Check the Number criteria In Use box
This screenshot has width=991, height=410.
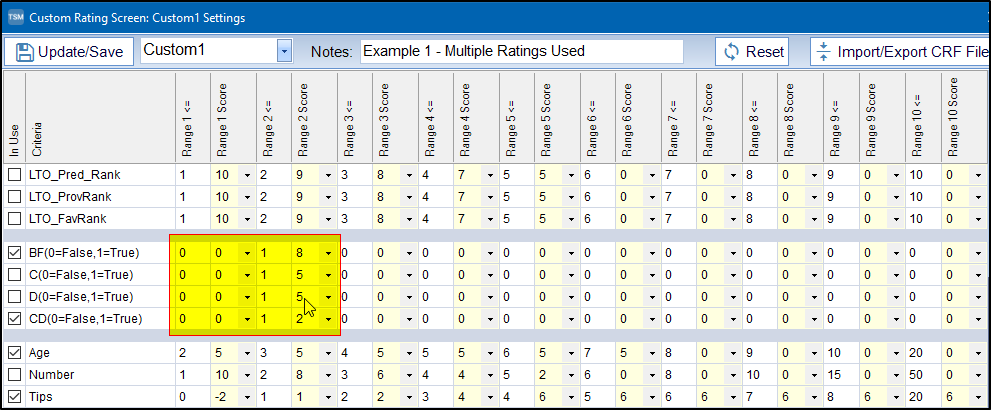14,375
